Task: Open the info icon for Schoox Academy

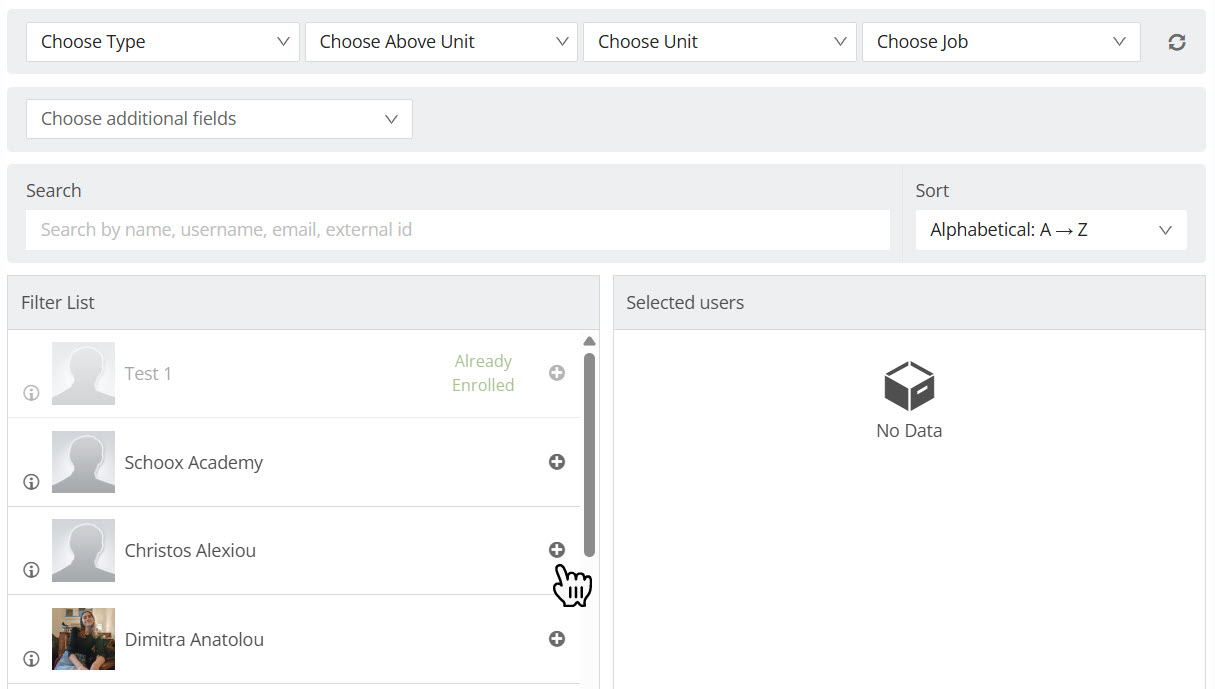Action: (31, 482)
